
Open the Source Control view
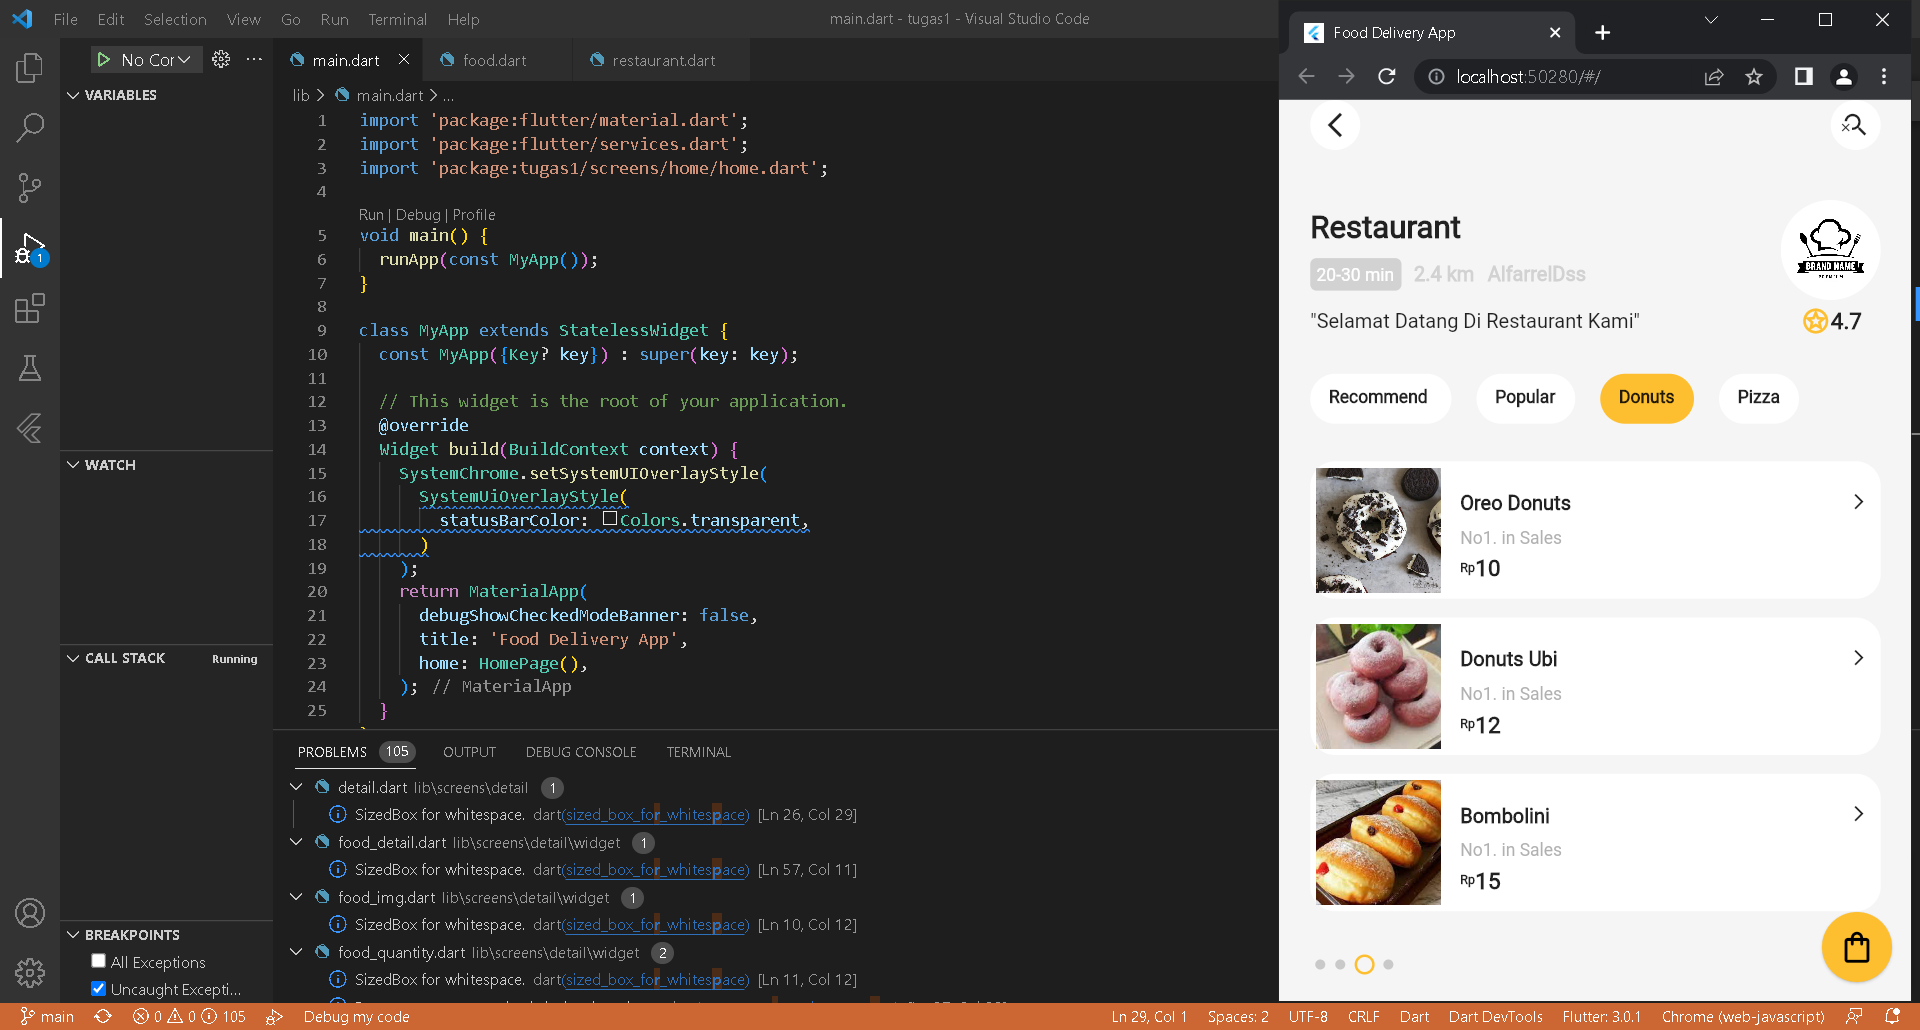[29, 188]
